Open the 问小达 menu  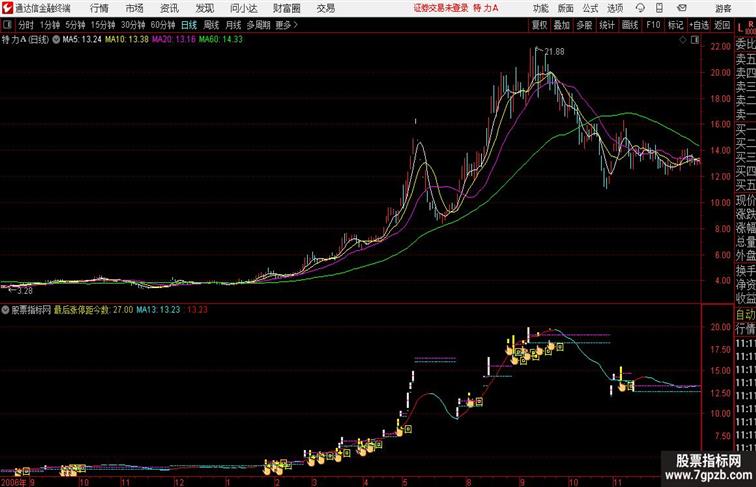pos(244,8)
